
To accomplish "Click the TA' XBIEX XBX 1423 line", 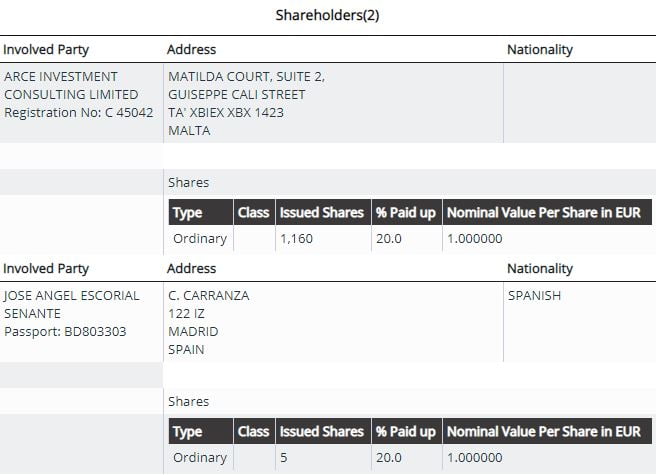I will 226,113.
